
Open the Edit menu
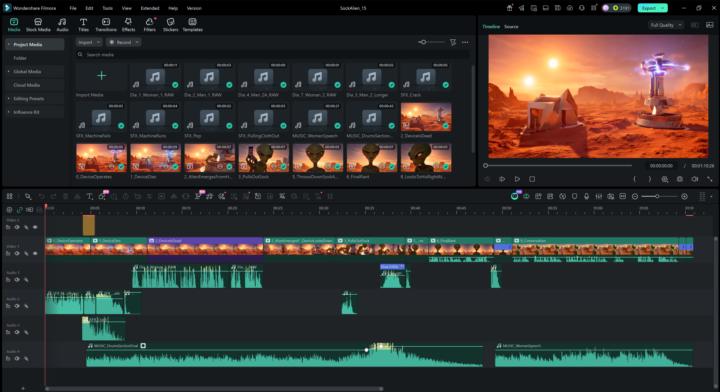point(89,8)
